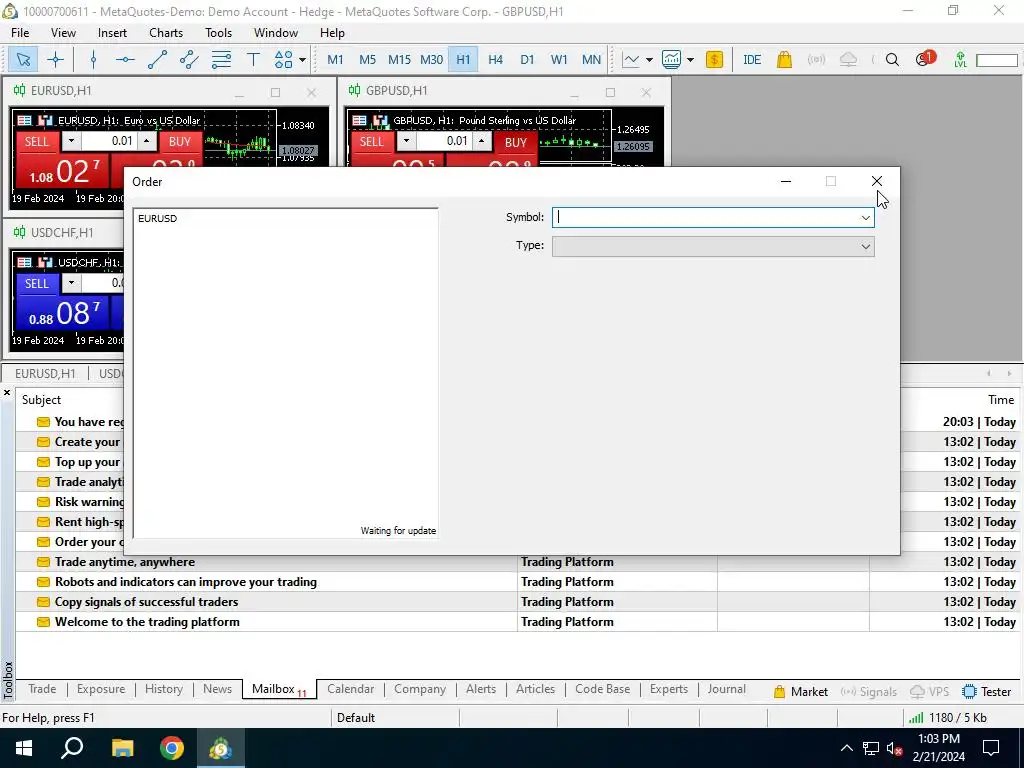Close the Toolbox panel with X

[x=7, y=392]
